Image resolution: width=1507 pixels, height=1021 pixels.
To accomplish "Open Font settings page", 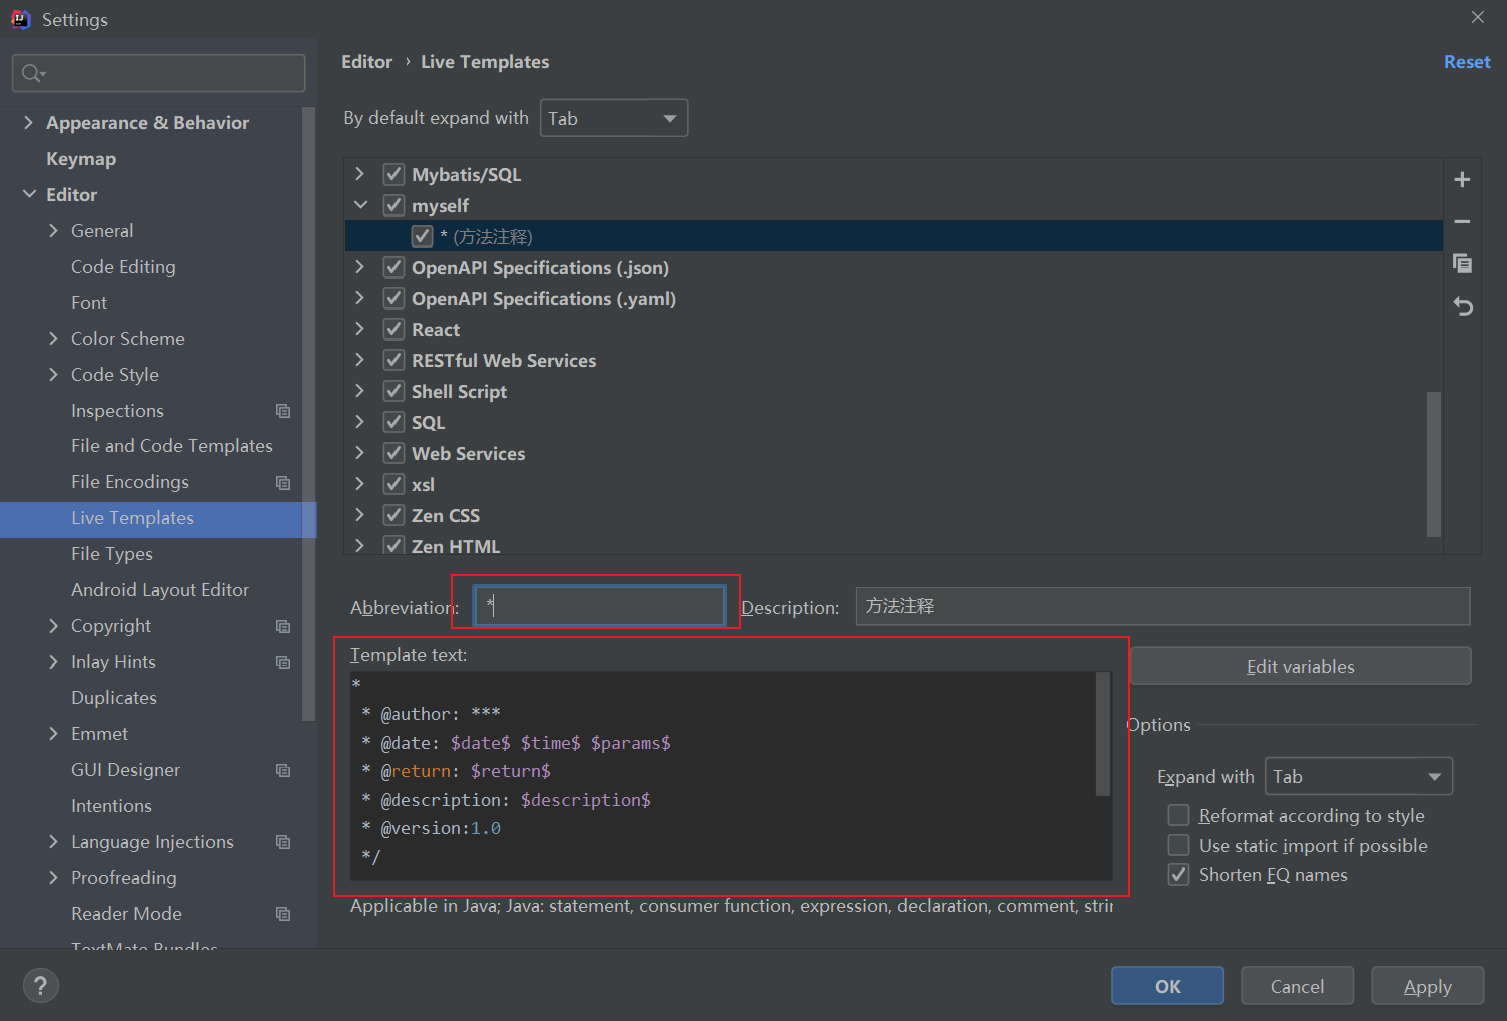I will tap(89, 303).
